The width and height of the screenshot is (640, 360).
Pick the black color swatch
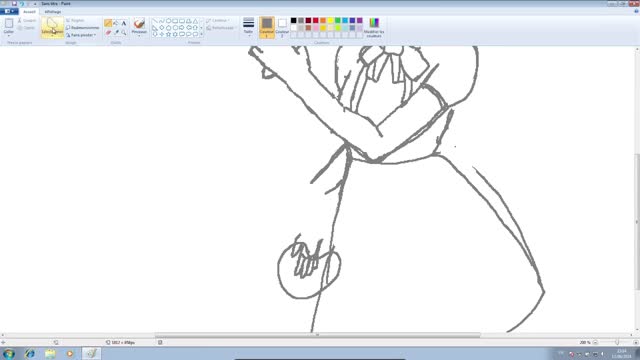click(x=293, y=20)
